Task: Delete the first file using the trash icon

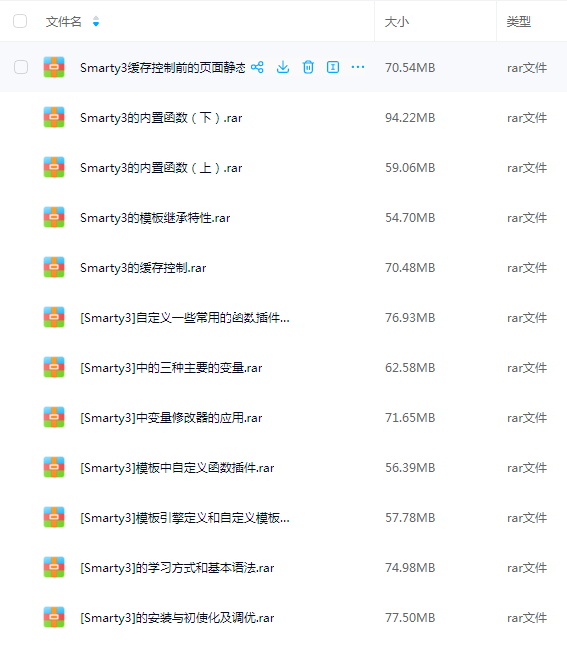Action: 308,67
